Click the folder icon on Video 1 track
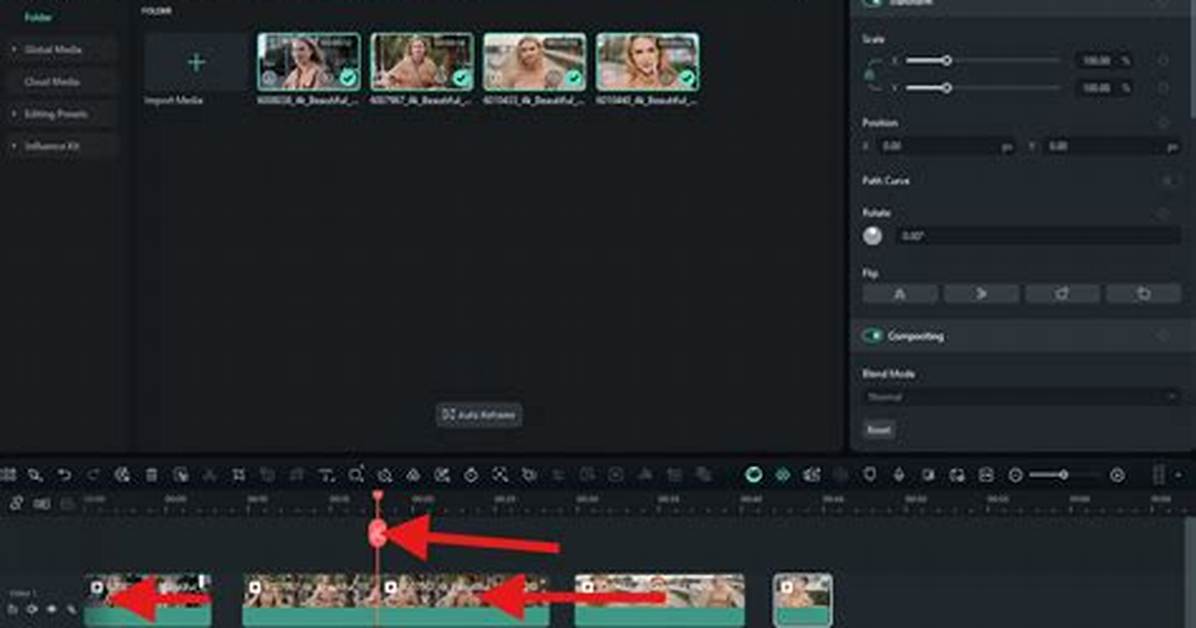The image size is (1196, 628). point(13,609)
